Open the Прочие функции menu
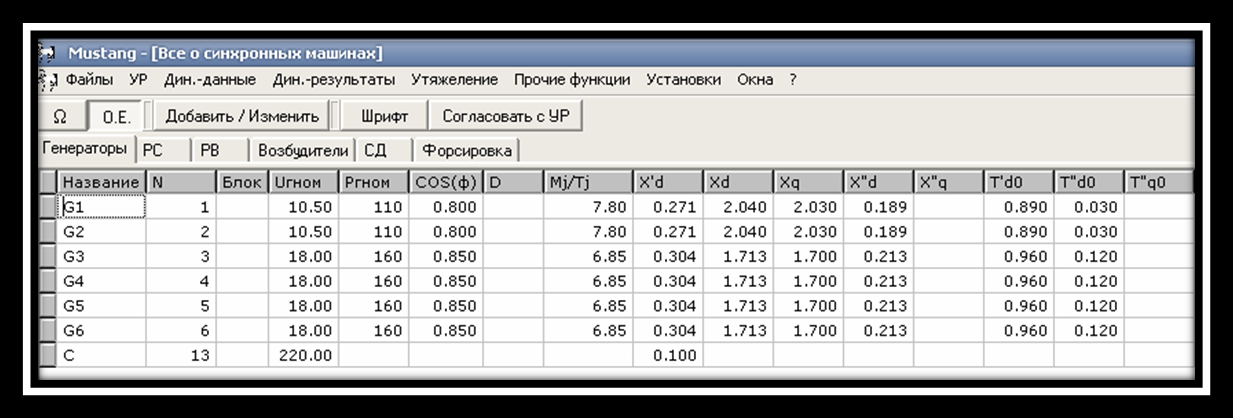 tap(572, 80)
